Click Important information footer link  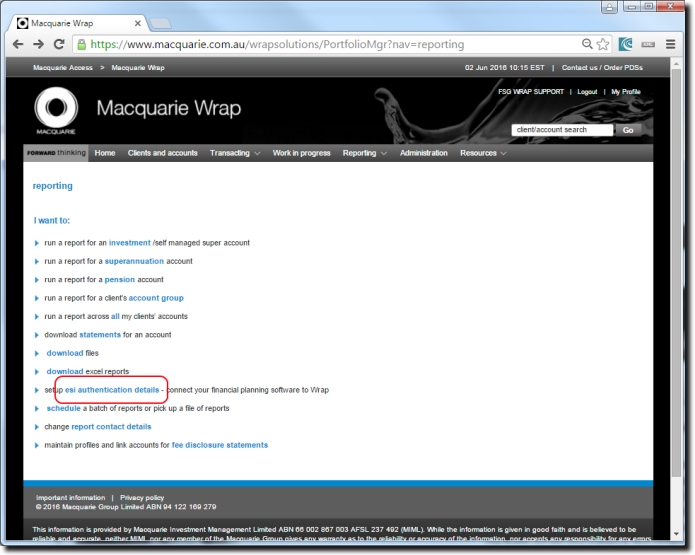click(x=70, y=498)
